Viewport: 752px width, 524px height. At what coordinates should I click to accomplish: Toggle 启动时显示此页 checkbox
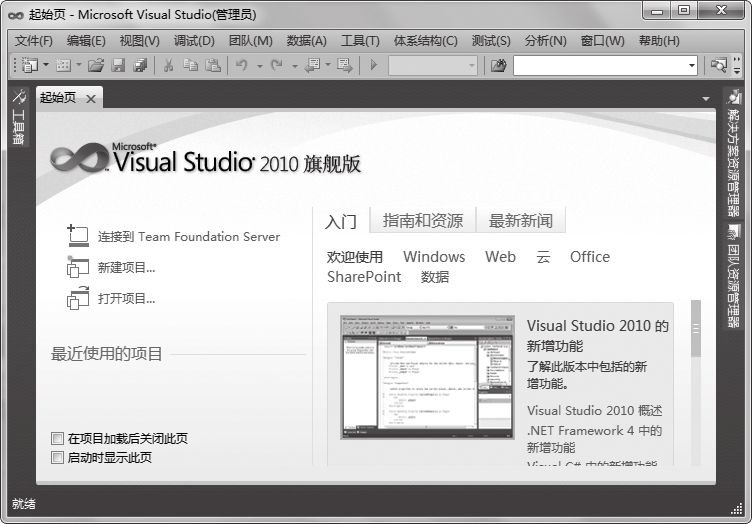[x=57, y=457]
